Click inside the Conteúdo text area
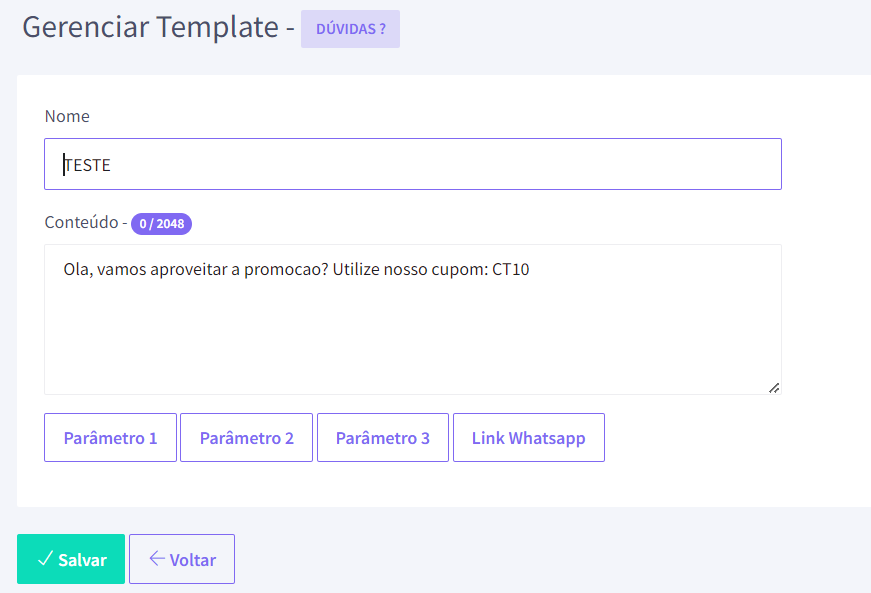This screenshot has width=871, height=593. (413, 319)
